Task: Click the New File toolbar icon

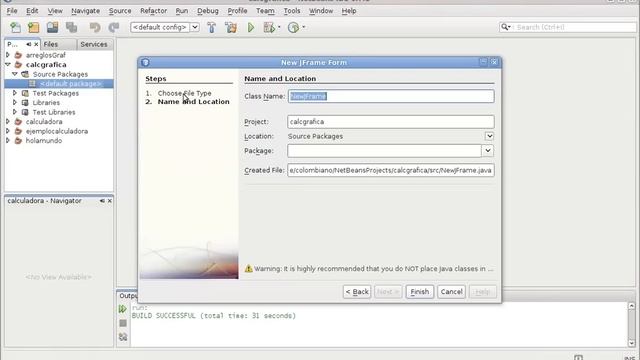Action: [16, 27]
